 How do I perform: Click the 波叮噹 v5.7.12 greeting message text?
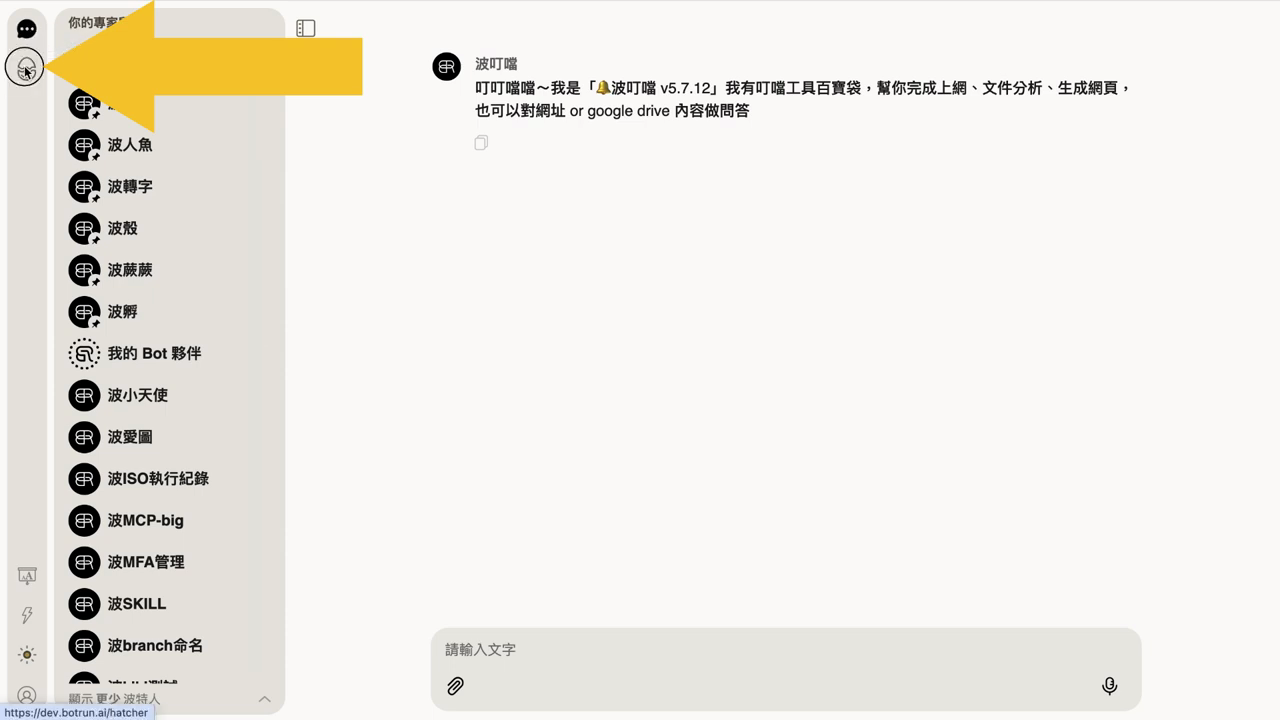(804, 99)
